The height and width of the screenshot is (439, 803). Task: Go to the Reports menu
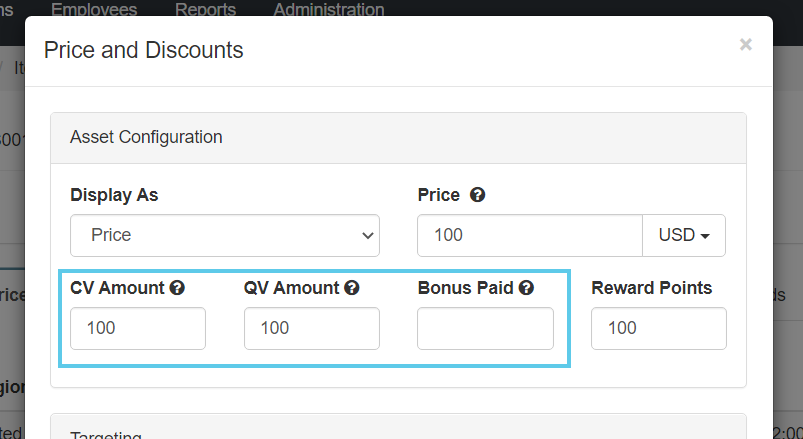tap(205, 10)
